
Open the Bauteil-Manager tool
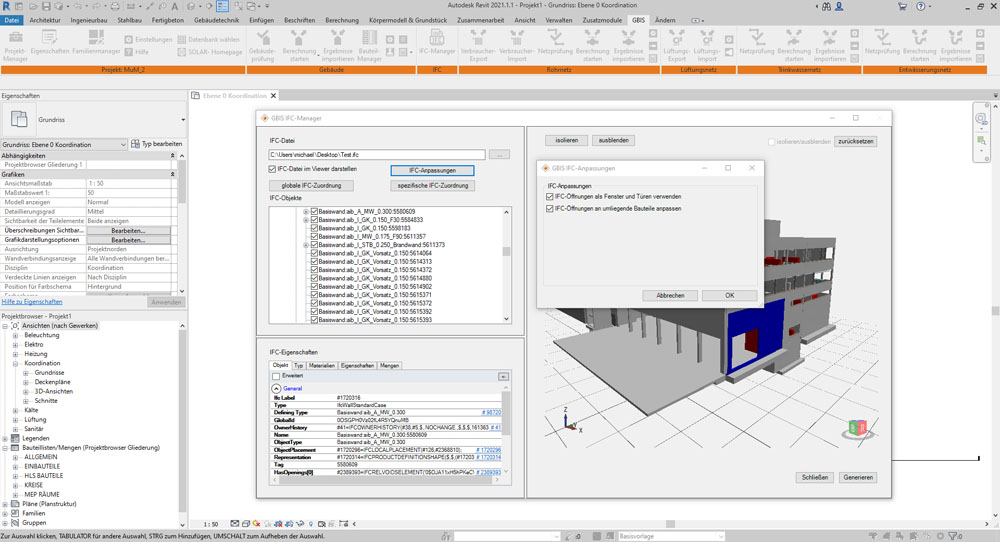tap(369, 46)
